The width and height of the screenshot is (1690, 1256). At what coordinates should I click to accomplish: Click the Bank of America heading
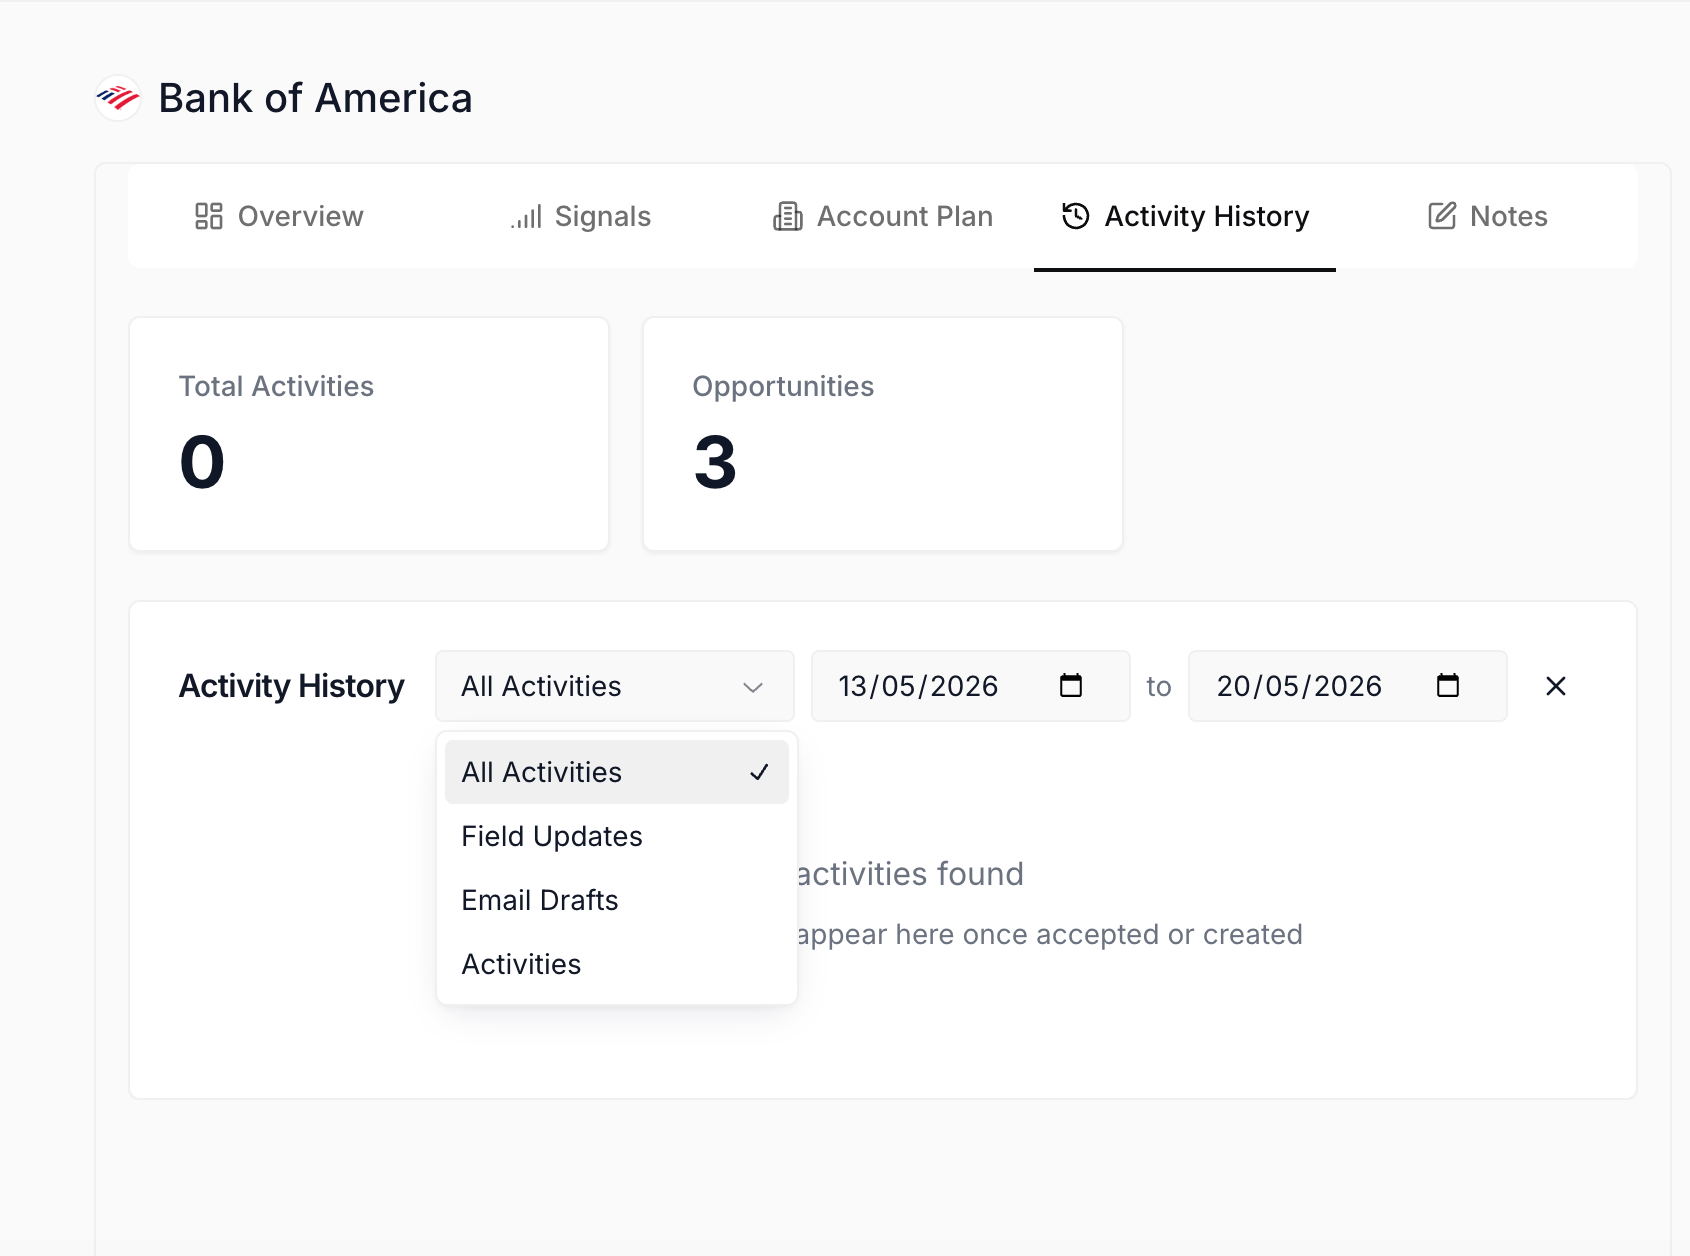(x=315, y=98)
